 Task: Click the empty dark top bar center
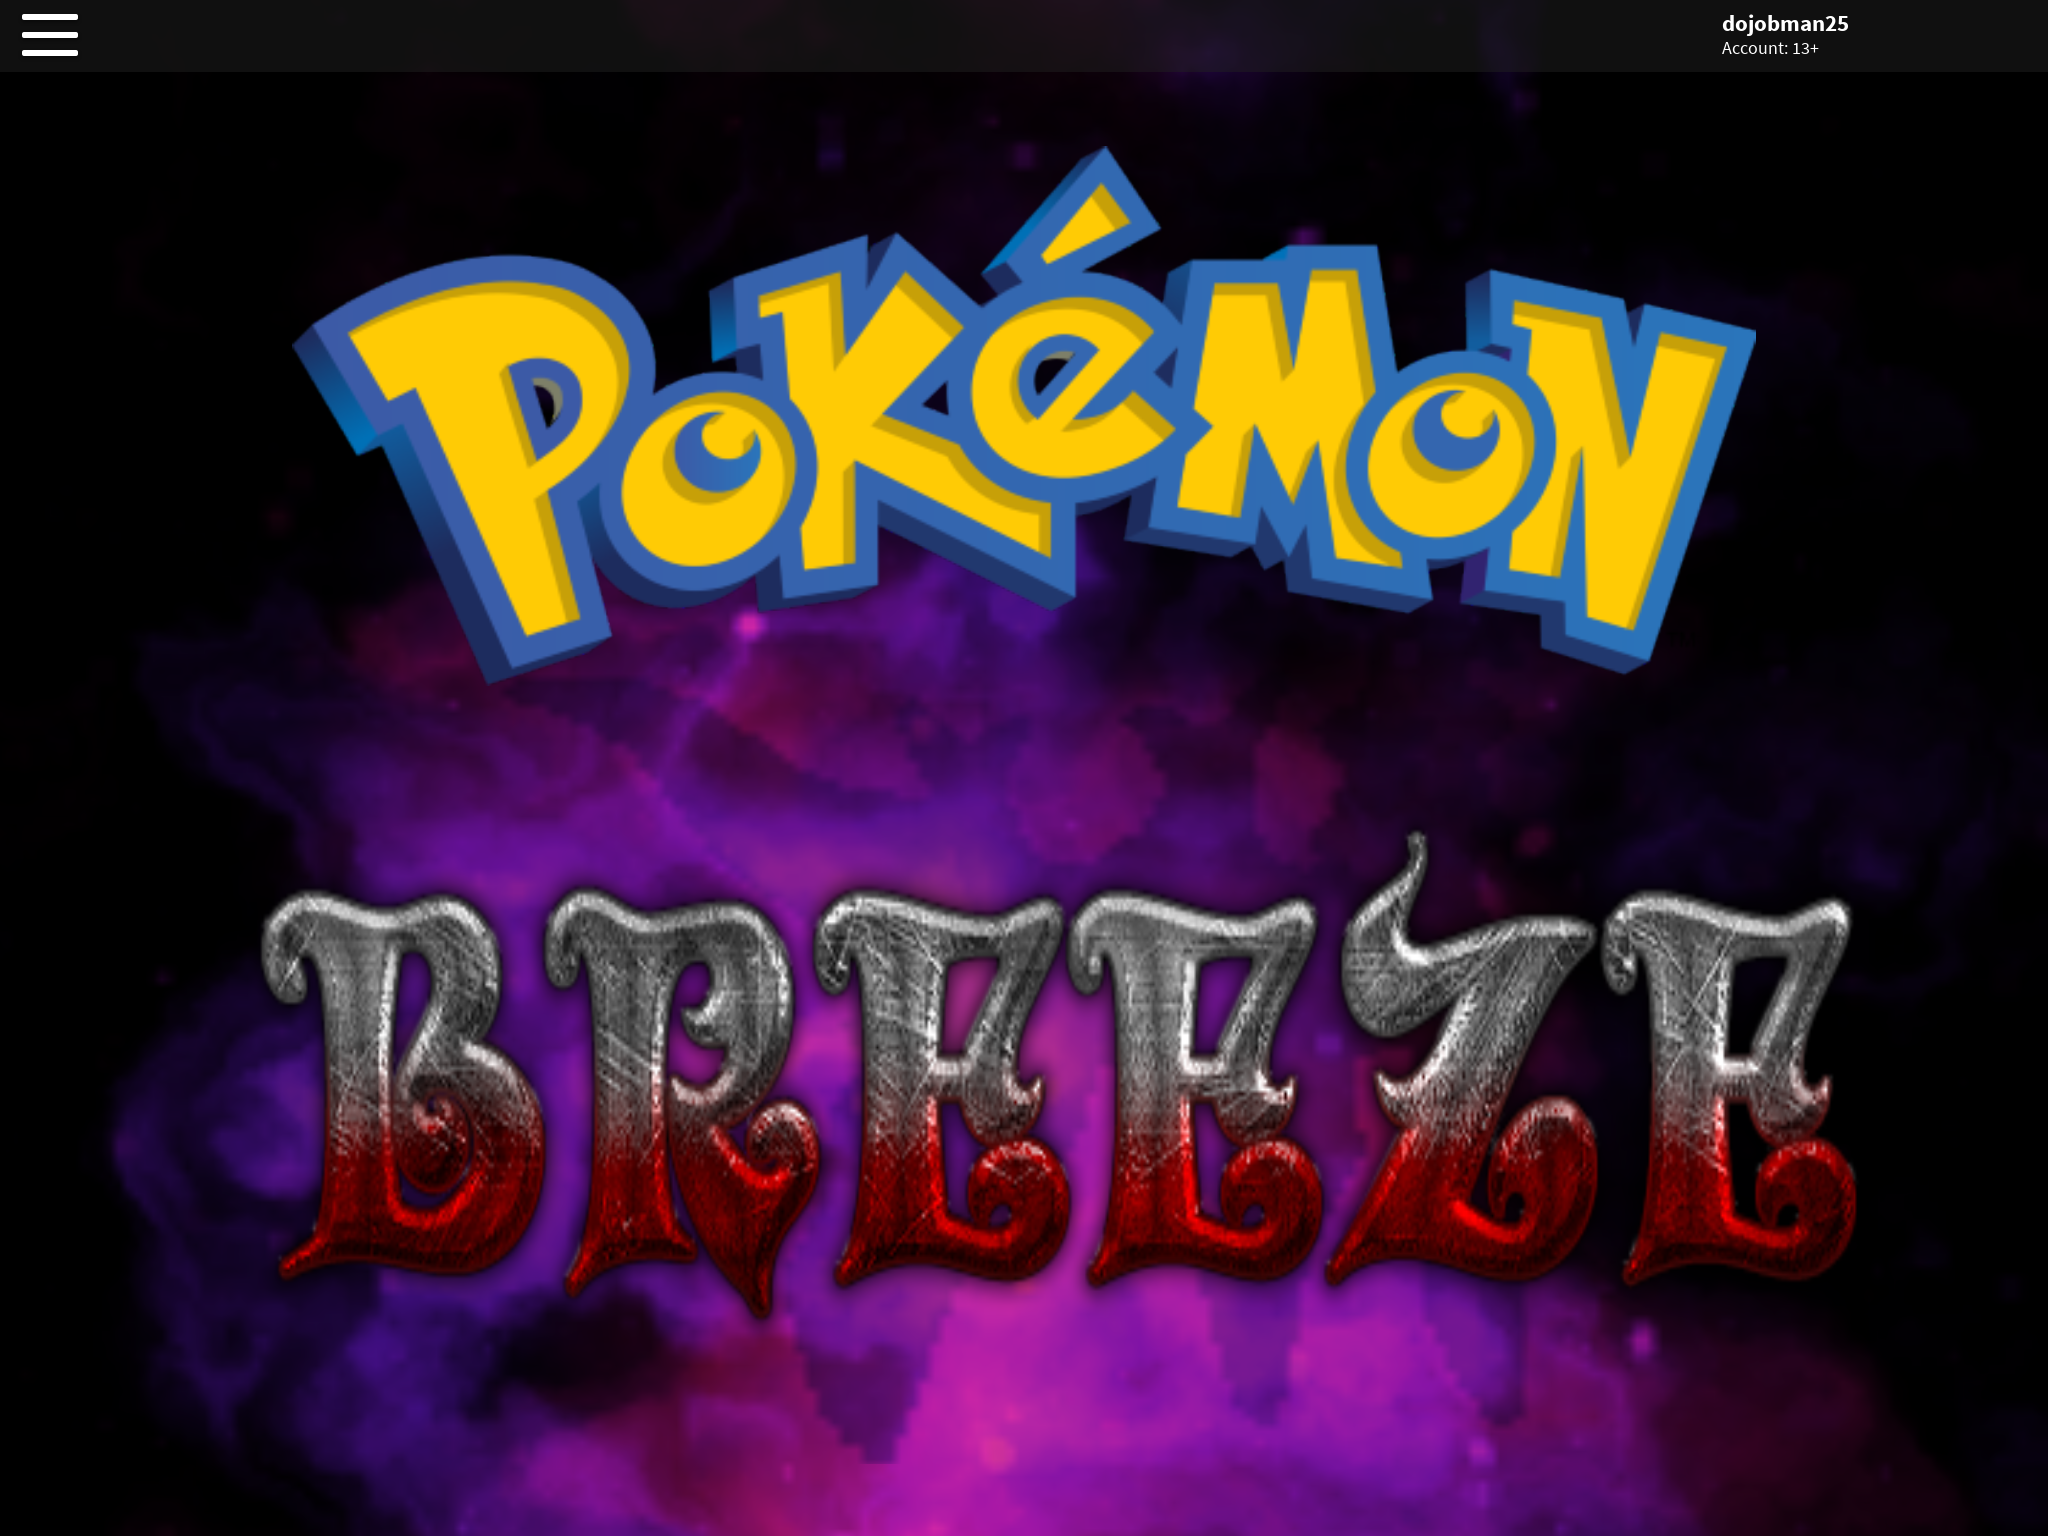[1024, 35]
